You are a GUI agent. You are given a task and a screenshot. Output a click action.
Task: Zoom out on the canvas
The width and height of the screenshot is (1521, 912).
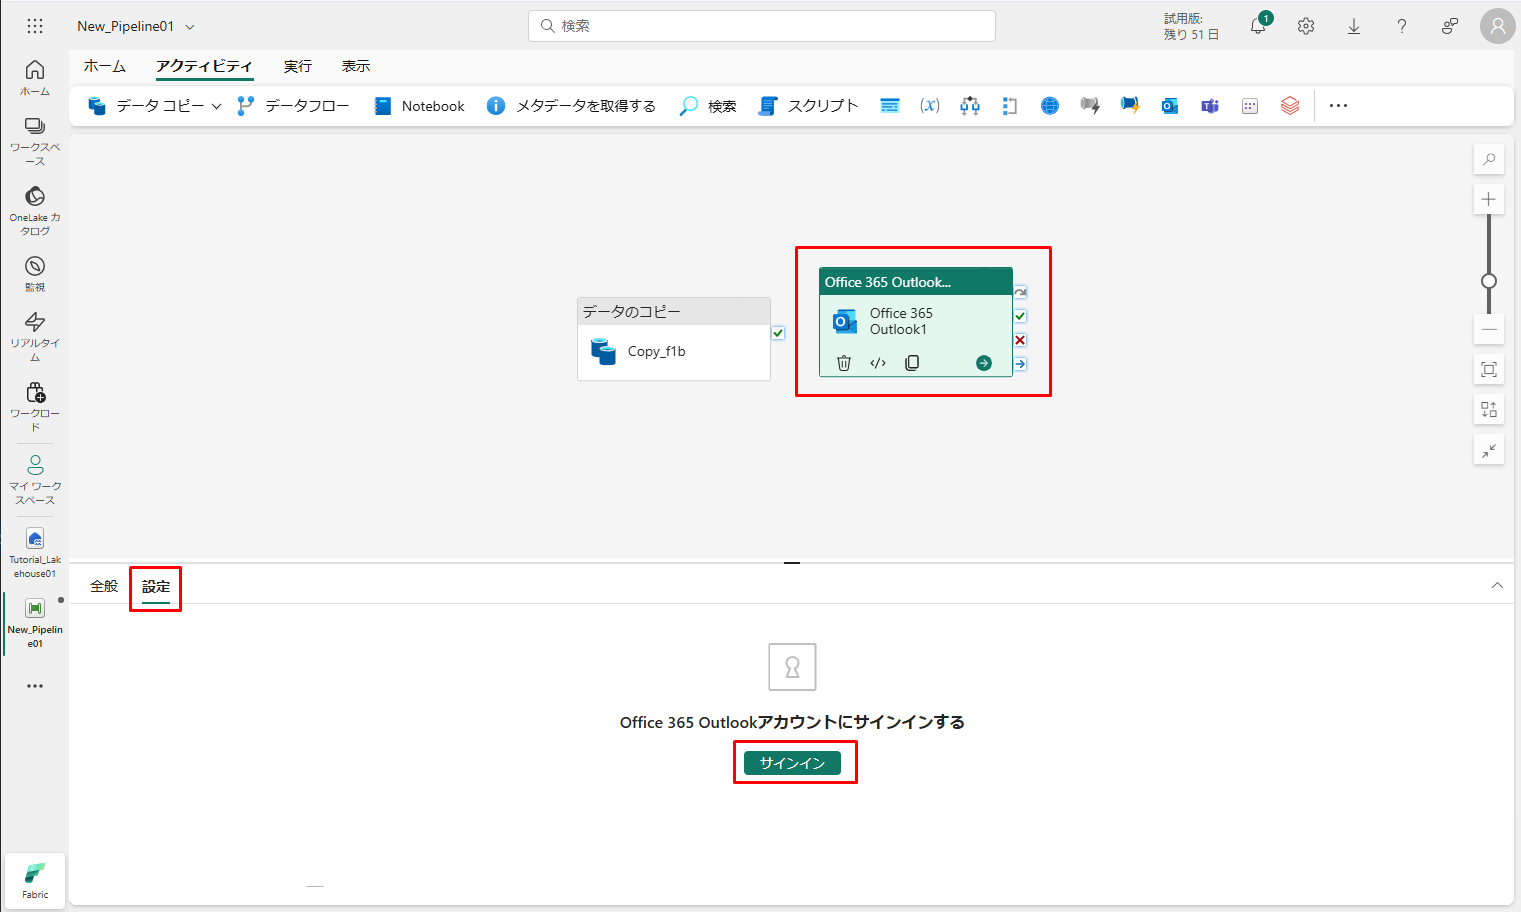[1489, 329]
